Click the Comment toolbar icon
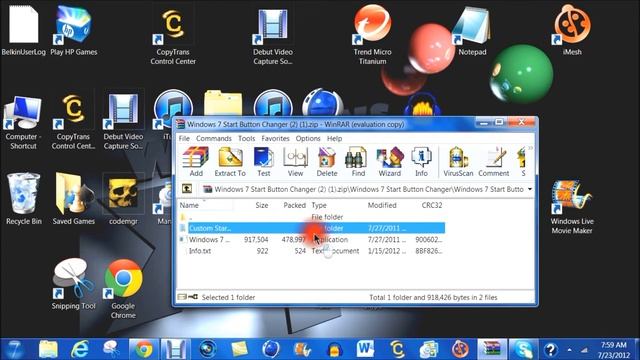This screenshot has height=360, width=640. [493, 162]
